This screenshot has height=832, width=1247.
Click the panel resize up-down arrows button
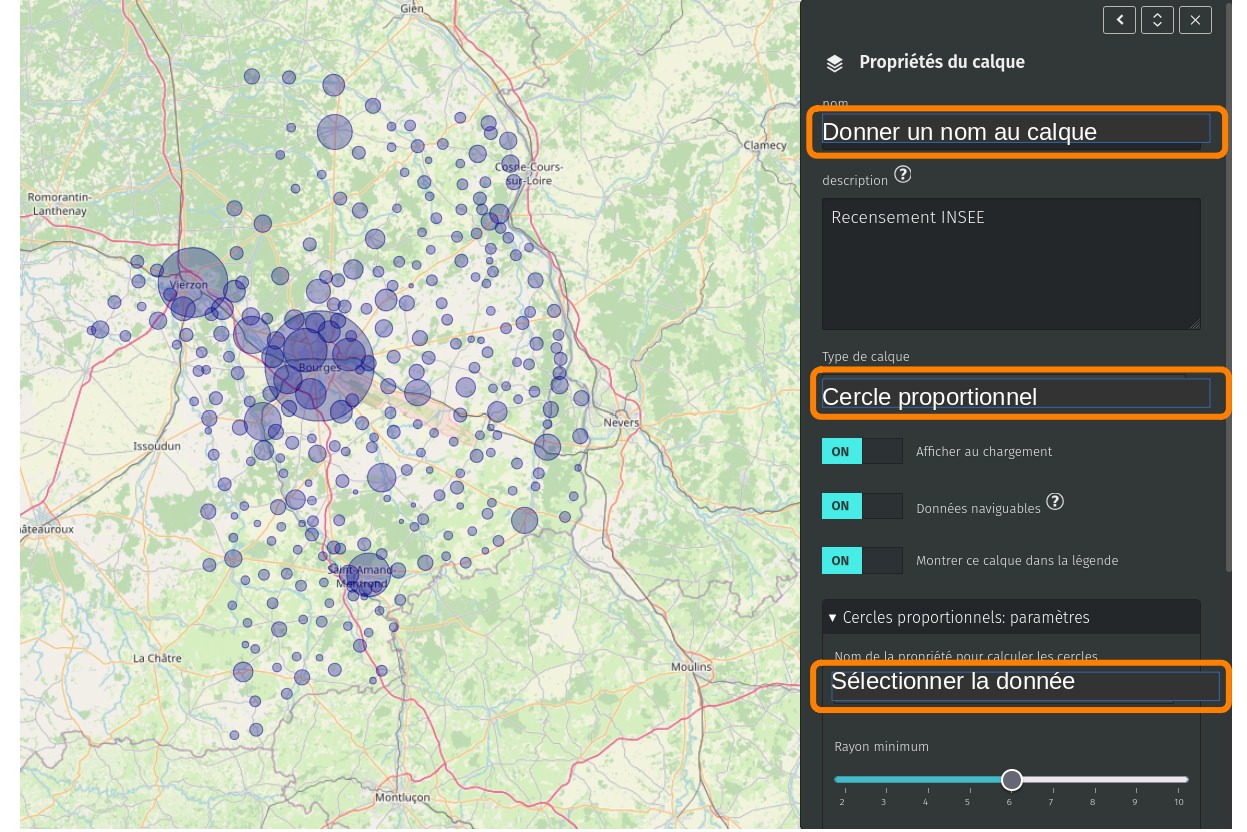(x=1157, y=20)
